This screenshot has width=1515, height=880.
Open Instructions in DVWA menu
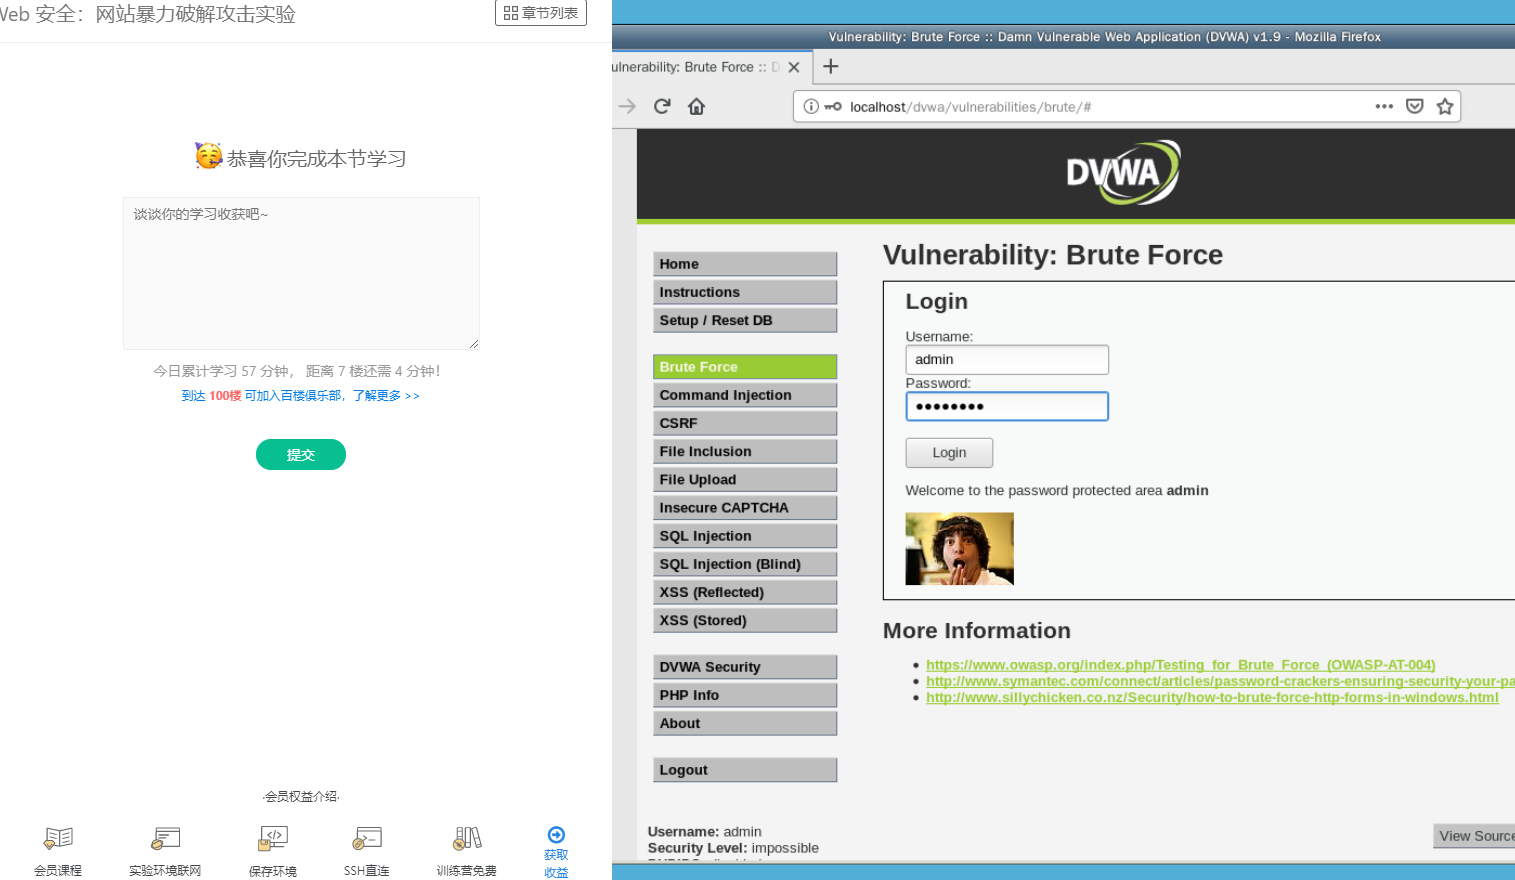coord(745,292)
